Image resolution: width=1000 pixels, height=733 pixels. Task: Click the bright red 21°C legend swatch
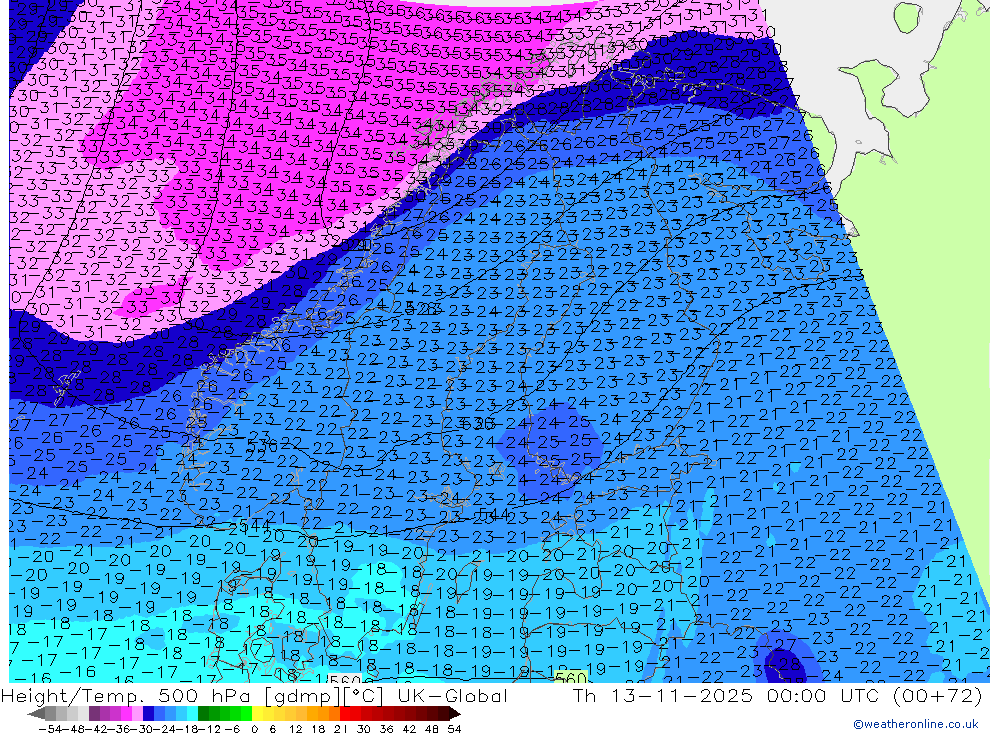345,713
